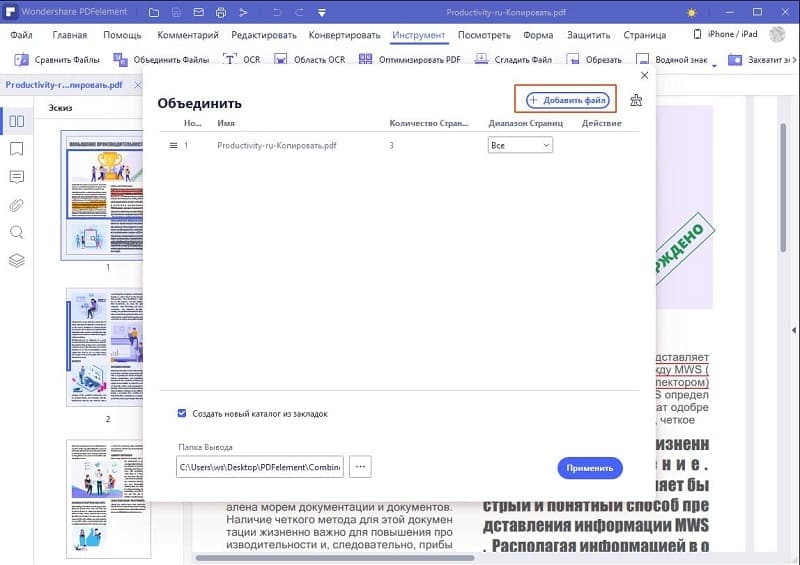Select the Инструмент tab

tap(419, 35)
